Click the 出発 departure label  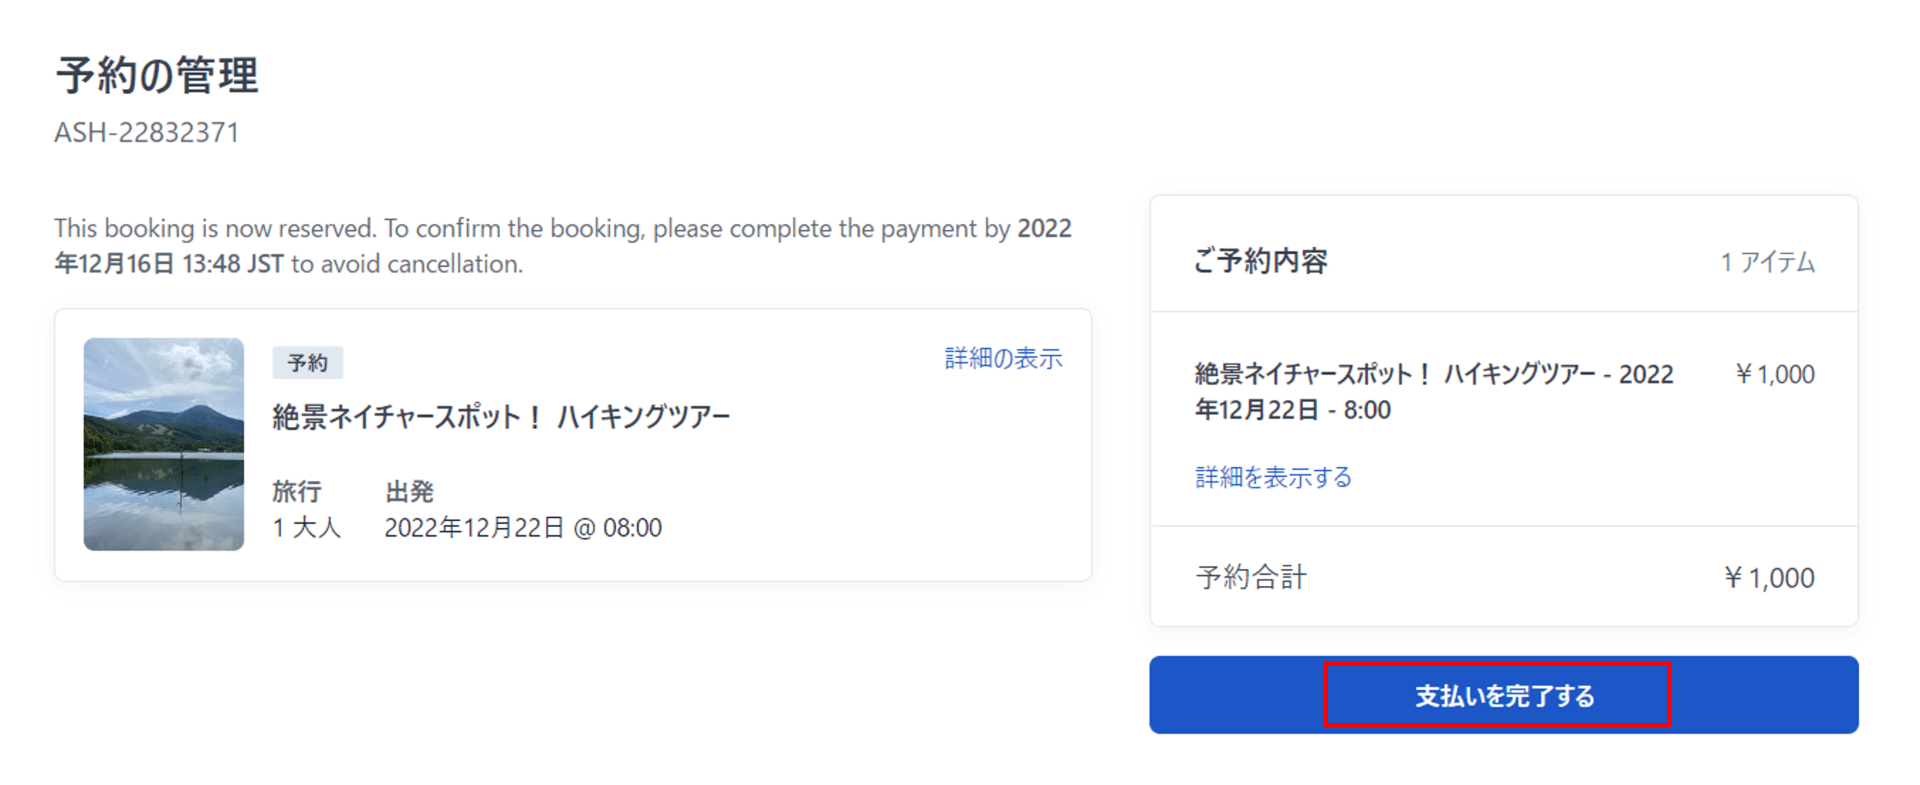(409, 491)
